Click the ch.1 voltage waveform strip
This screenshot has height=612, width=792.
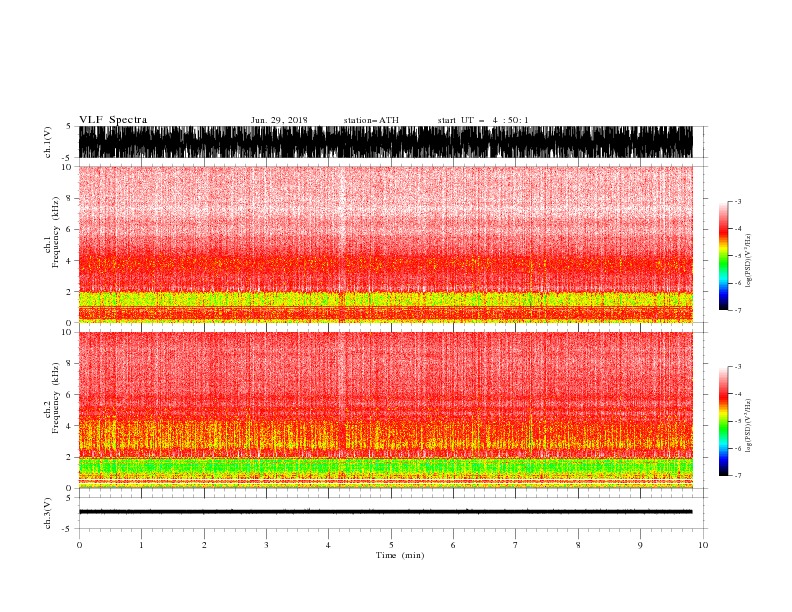tap(385, 142)
